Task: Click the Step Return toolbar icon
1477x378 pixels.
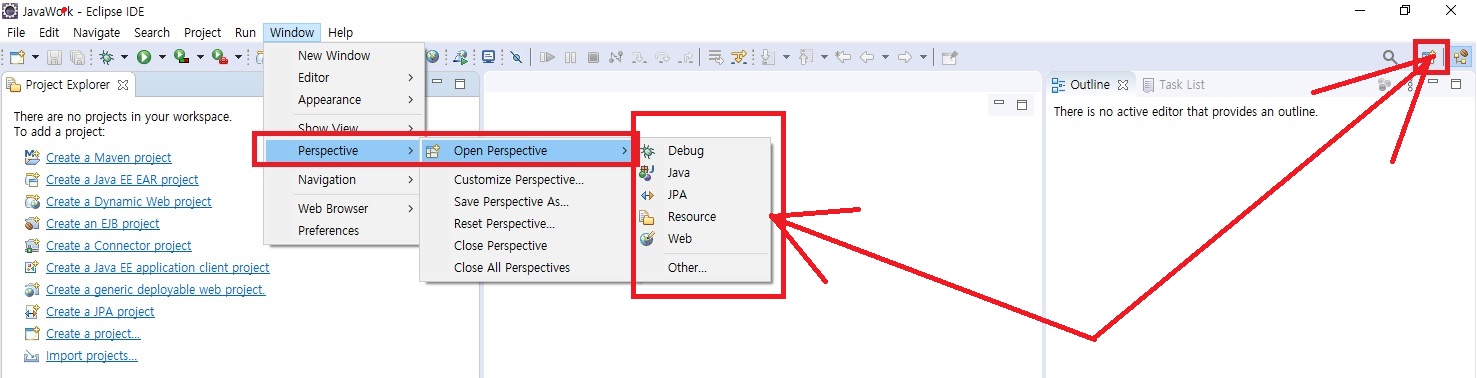Action: [685, 57]
